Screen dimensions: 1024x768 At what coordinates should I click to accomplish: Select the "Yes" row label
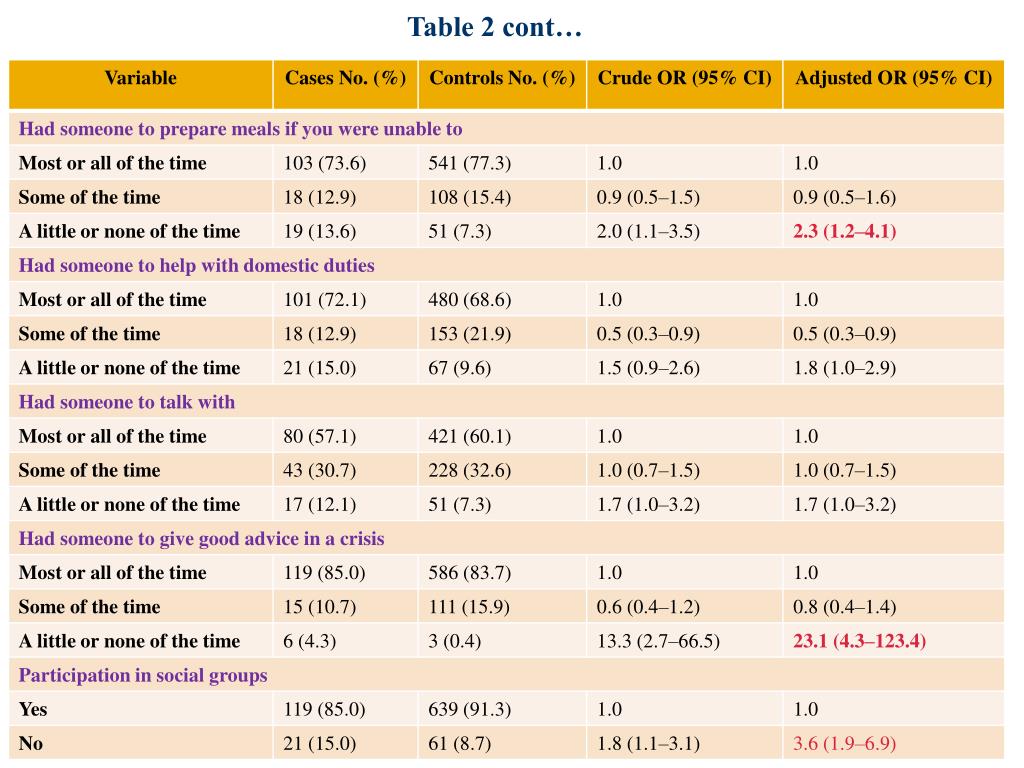click(x=33, y=710)
